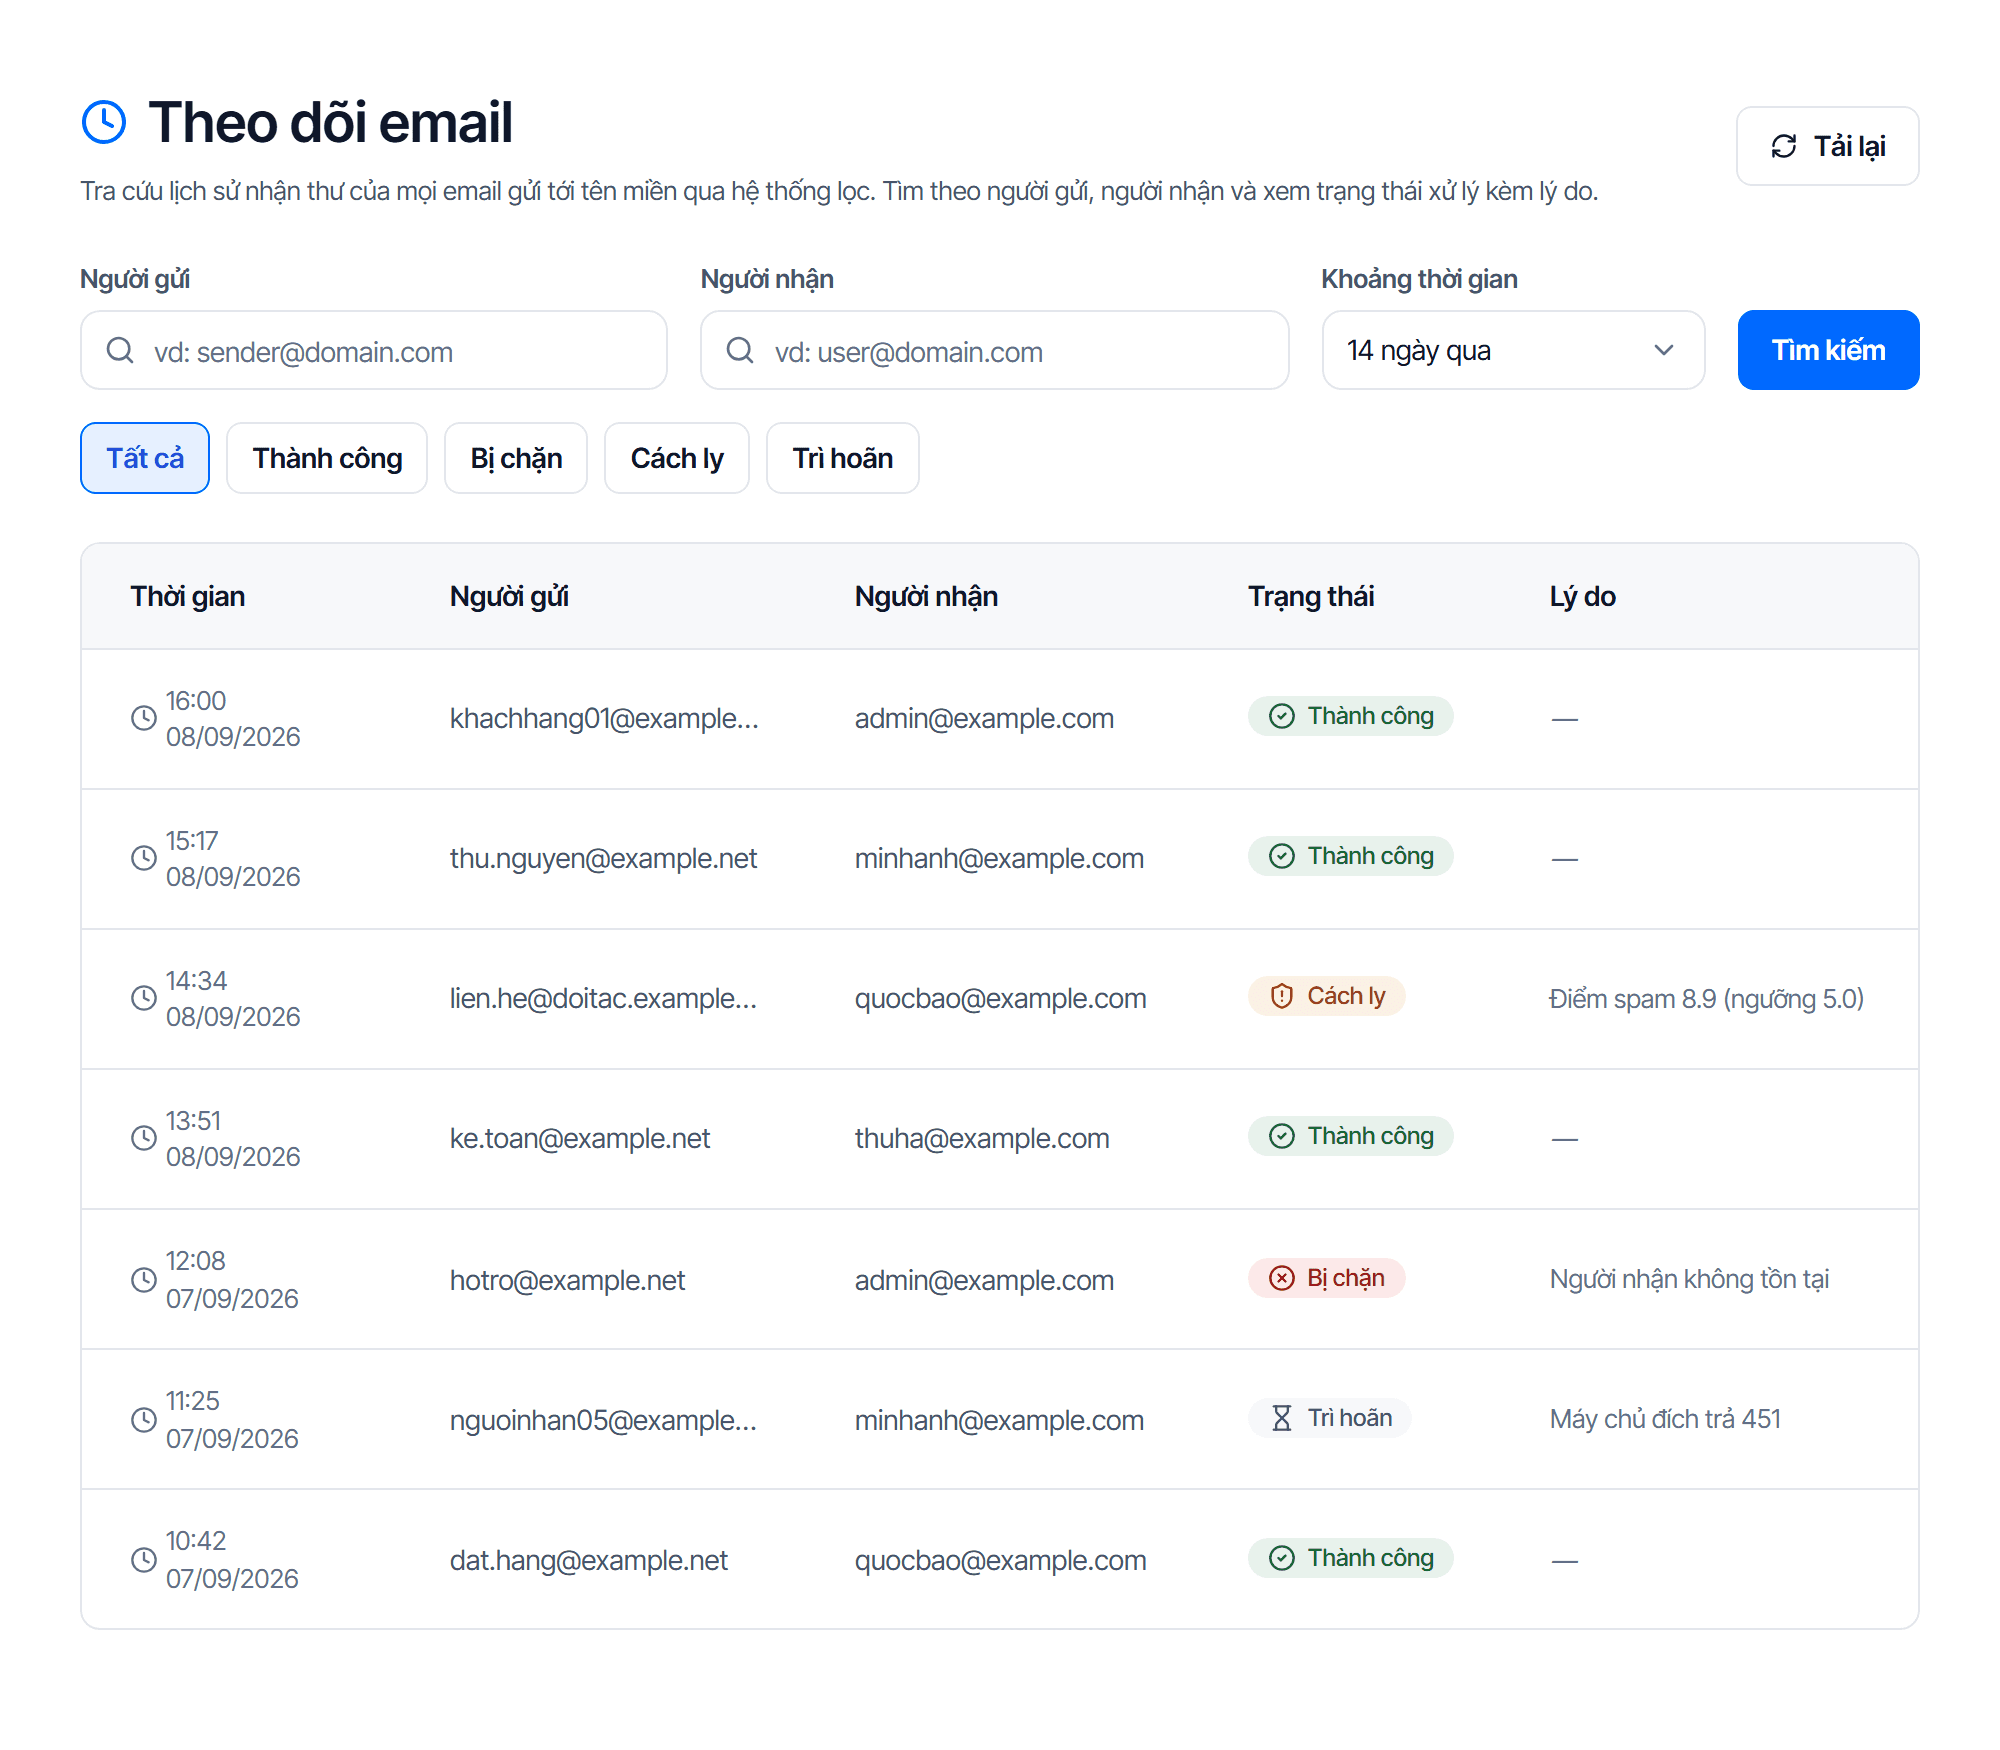Click sender lien.he@doitac.example...
This screenshot has height=1750, width=2000.
(603, 999)
